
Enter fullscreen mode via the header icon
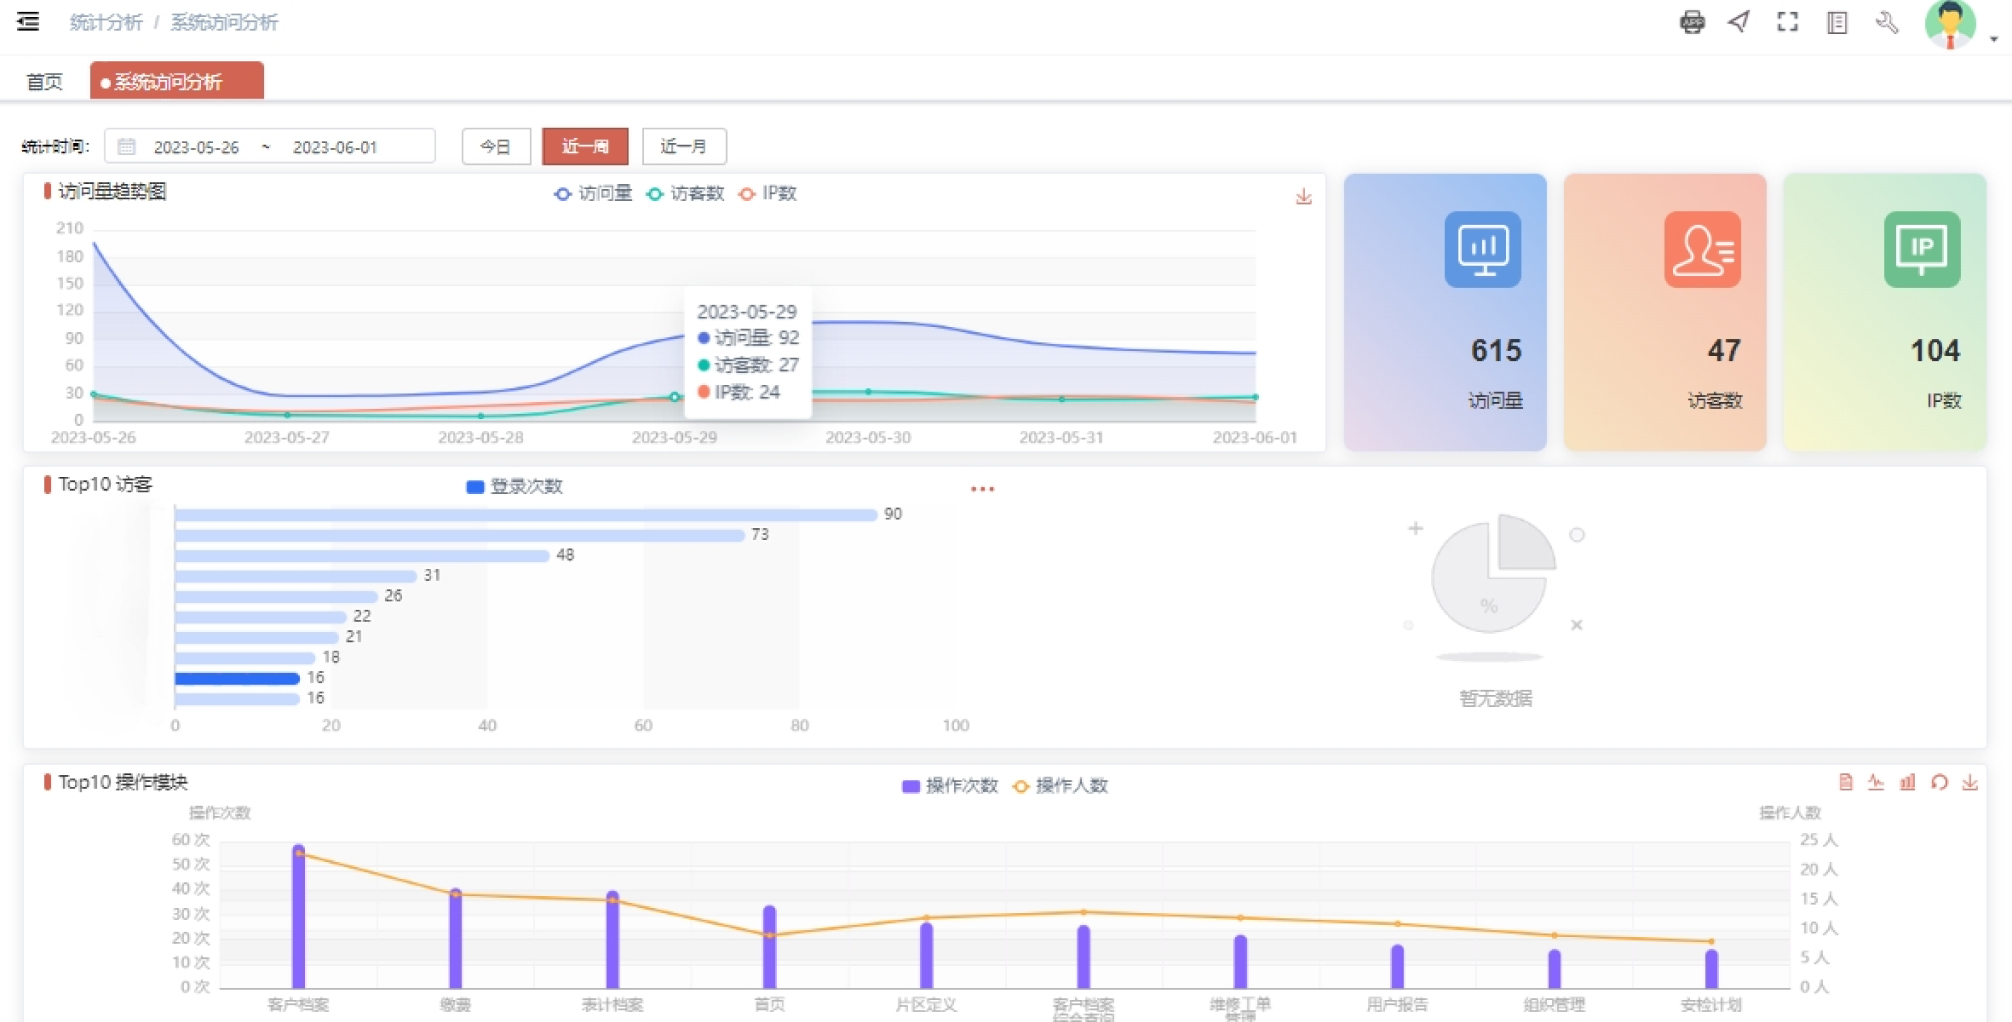[1787, 22]
